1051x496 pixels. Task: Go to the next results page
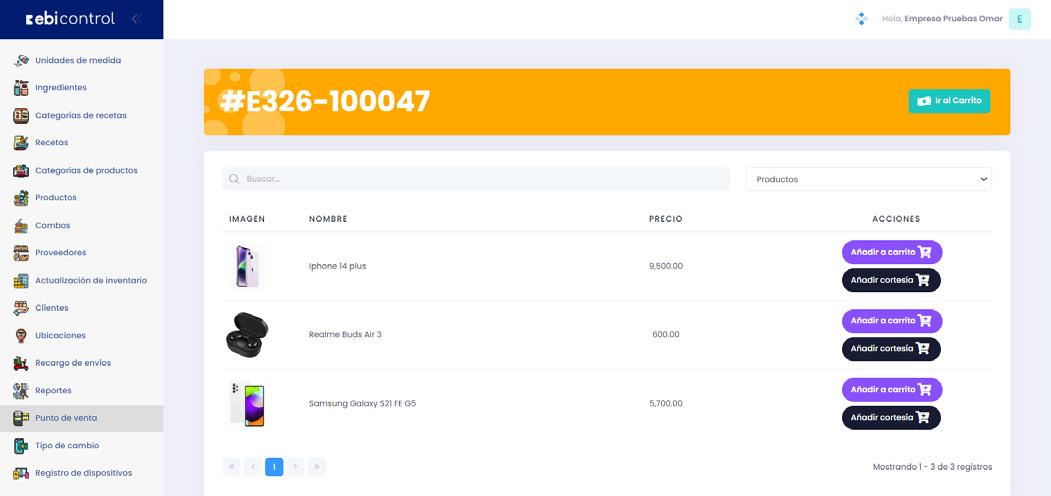(296, 467)
